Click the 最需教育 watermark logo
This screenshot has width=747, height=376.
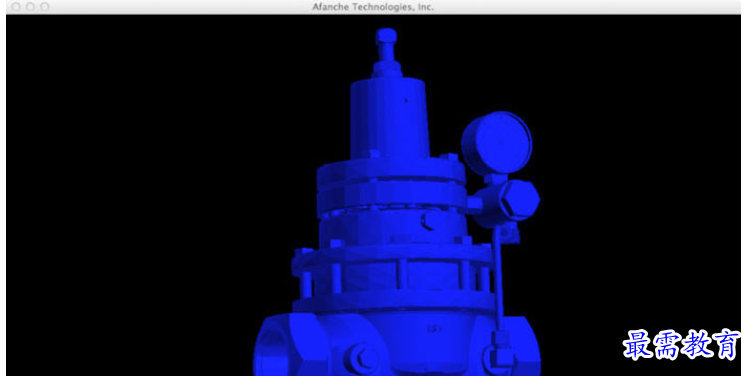point(681,344)
